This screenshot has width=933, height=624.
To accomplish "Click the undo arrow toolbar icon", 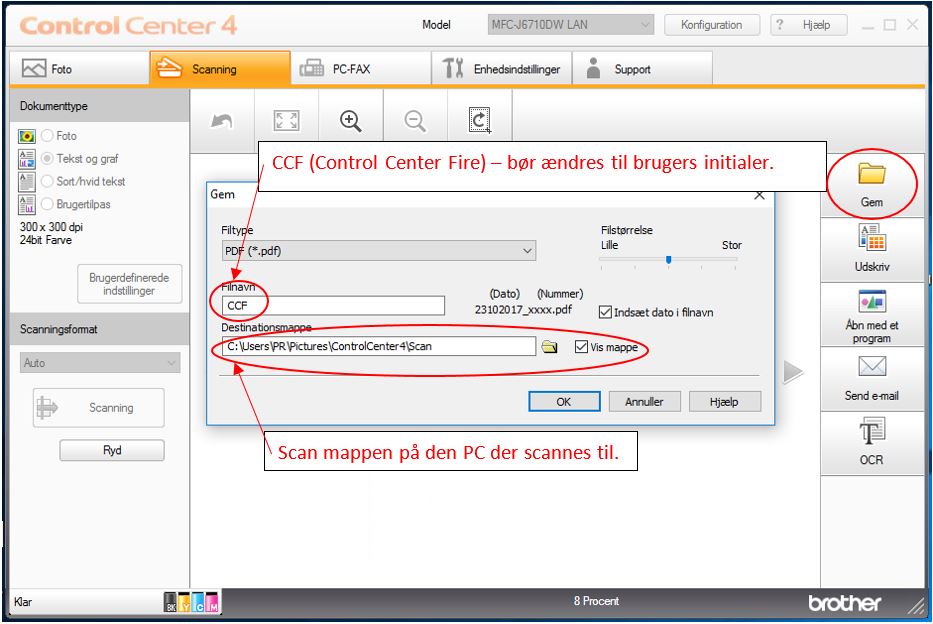I will pos(222,121).
